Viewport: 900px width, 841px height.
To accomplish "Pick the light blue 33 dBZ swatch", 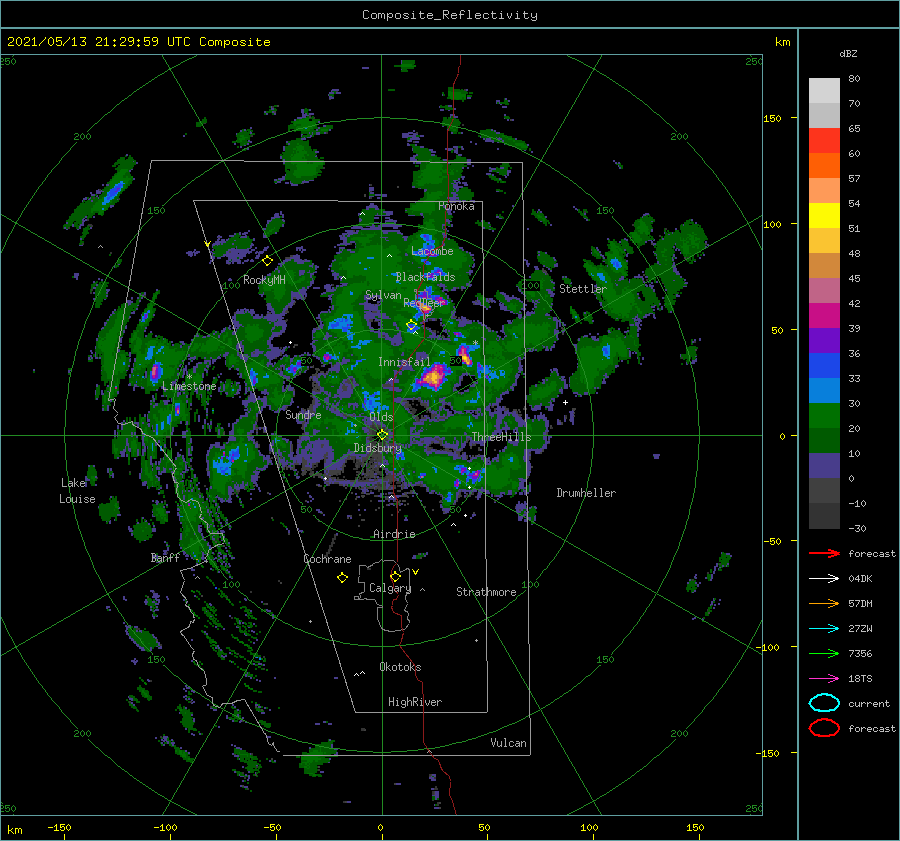I will pyautogui.click(x=824, y=390).
